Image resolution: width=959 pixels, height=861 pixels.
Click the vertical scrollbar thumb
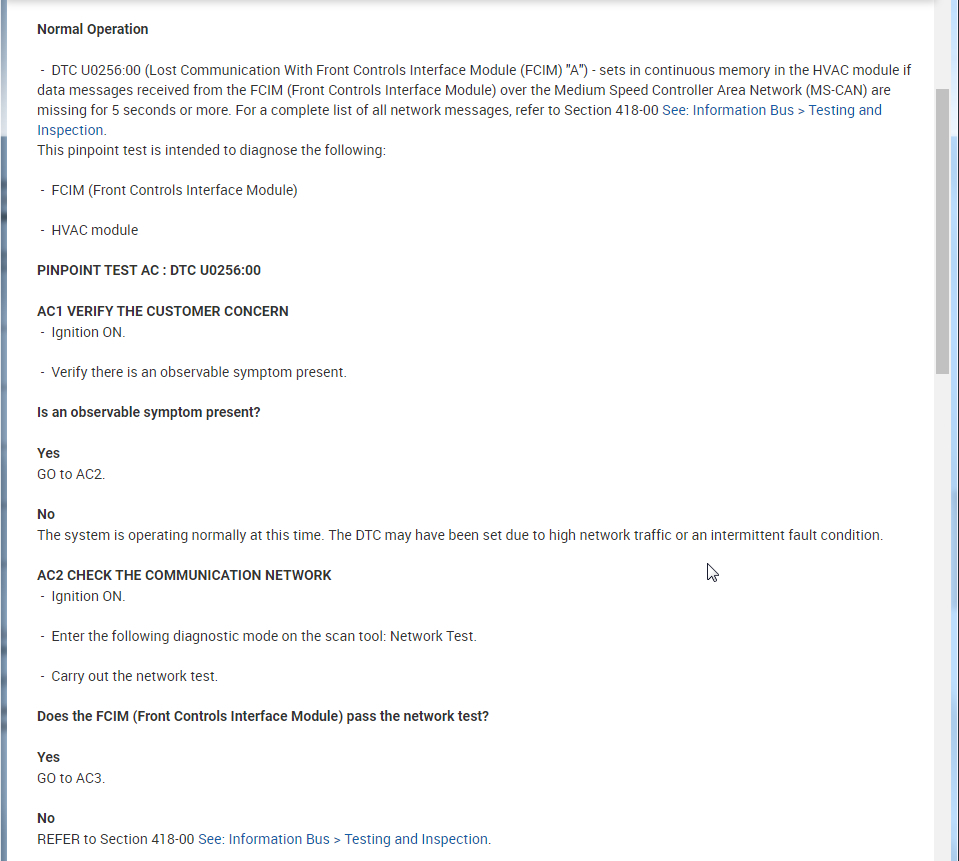click(x=942, y=230)
